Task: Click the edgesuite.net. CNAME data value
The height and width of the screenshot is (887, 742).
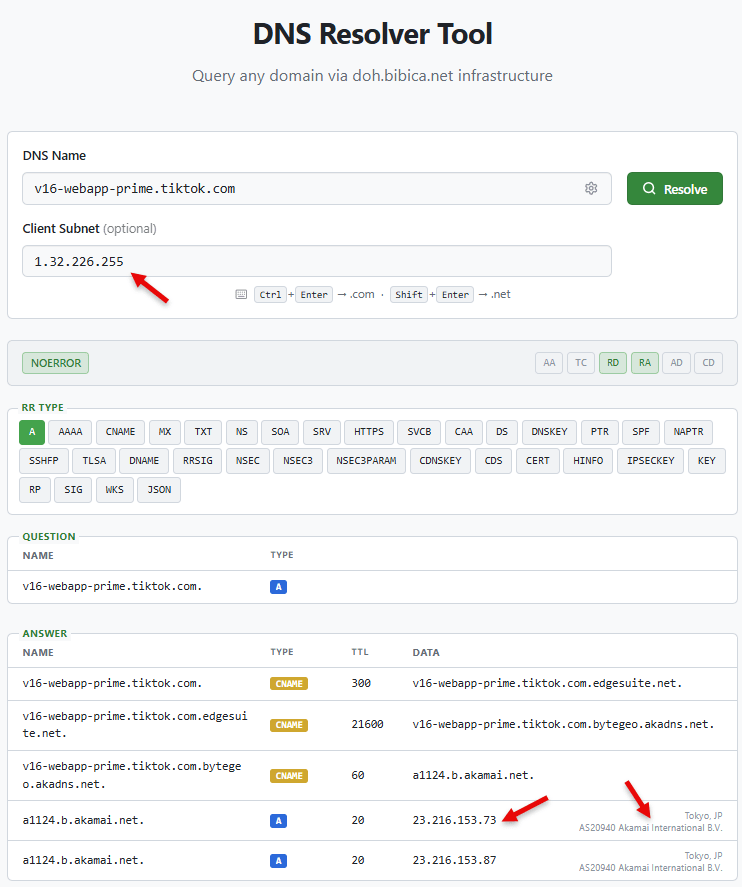Action: 547,683
